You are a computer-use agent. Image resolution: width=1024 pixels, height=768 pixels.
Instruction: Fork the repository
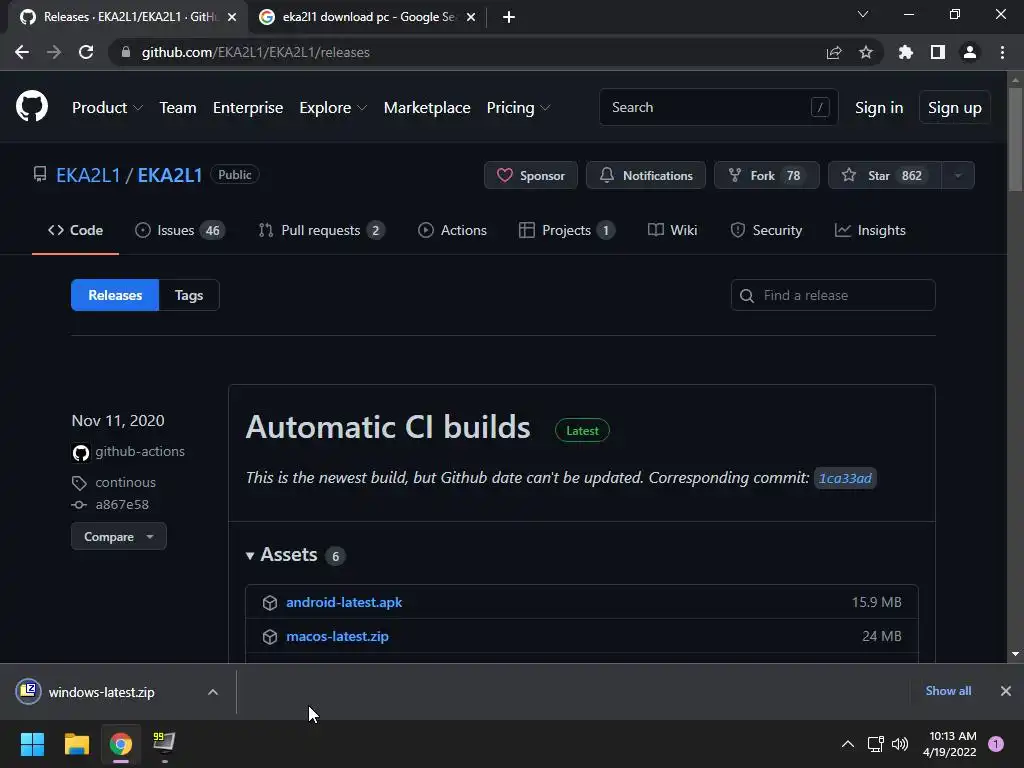(766, 175)
